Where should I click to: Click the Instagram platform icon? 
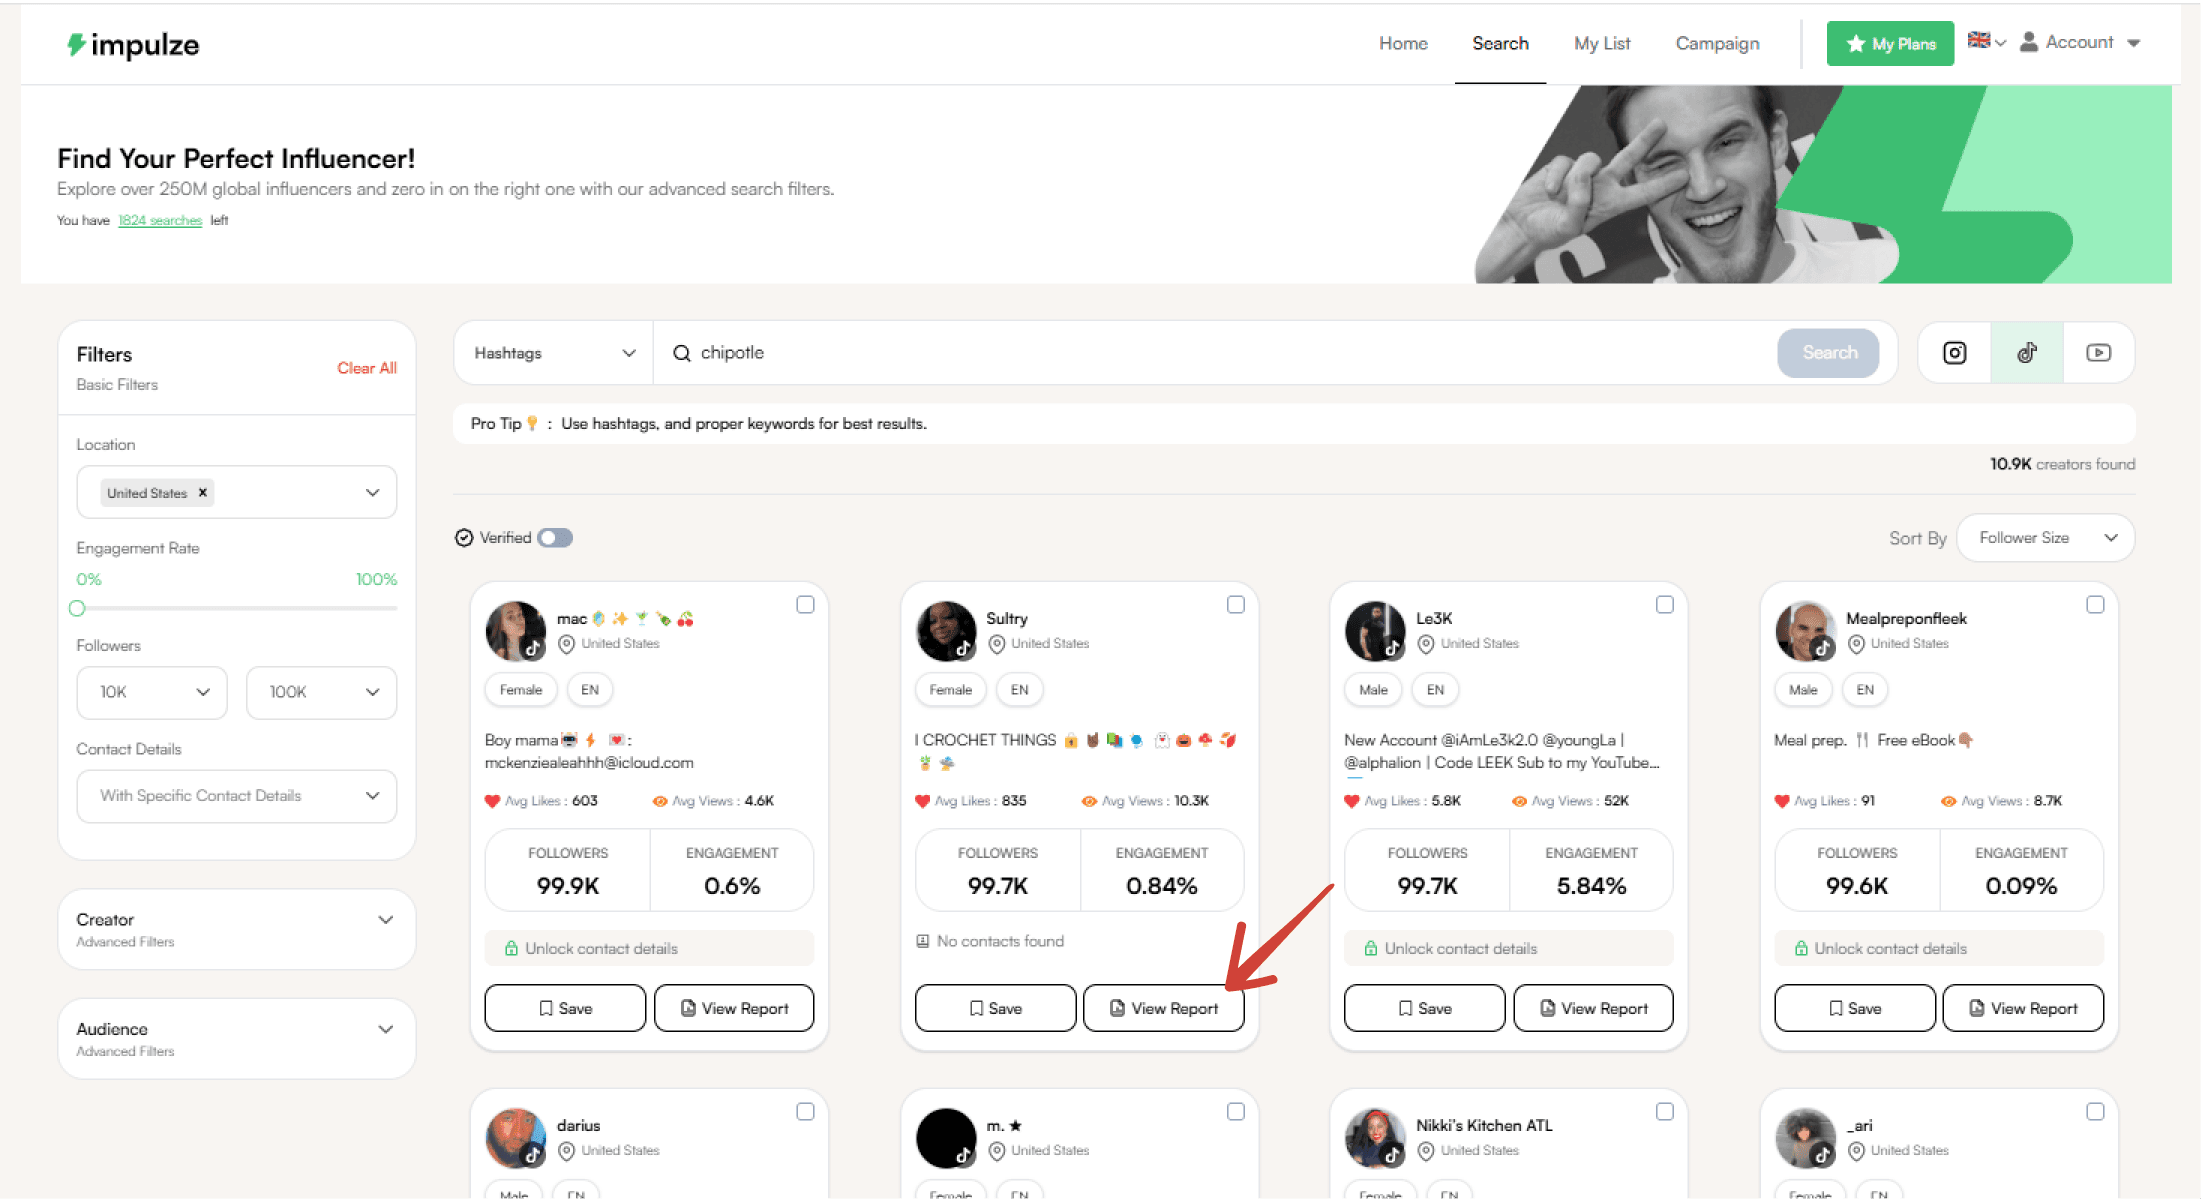(1954, 353)
